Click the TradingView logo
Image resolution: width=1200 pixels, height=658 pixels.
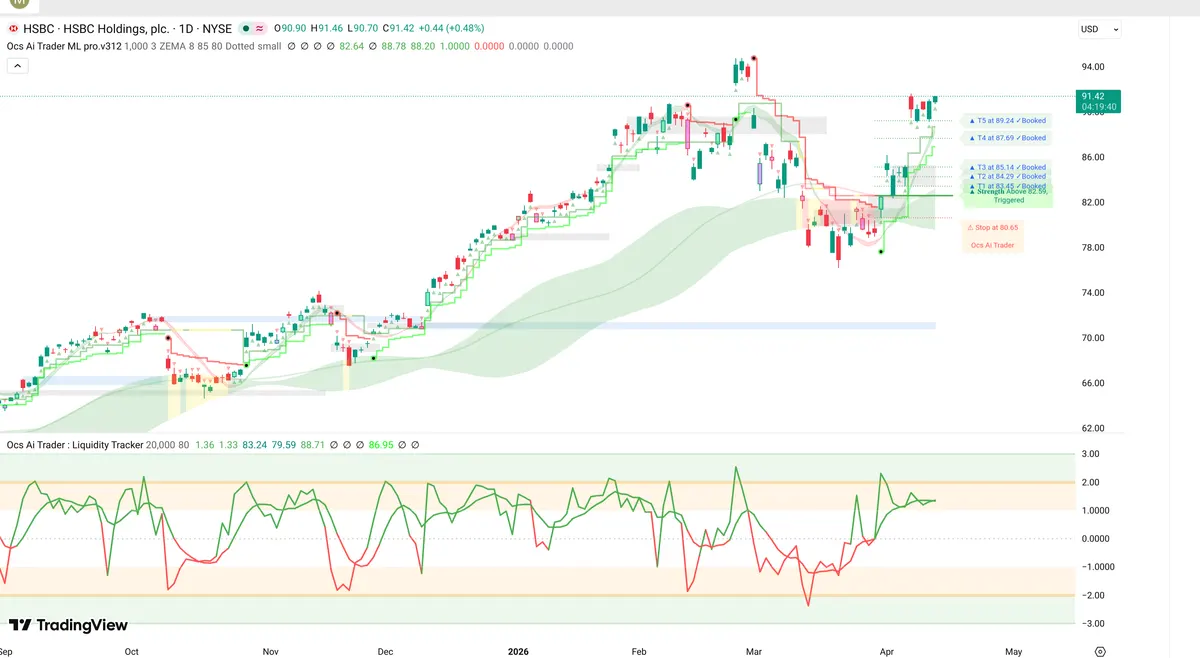pos(69,625)
